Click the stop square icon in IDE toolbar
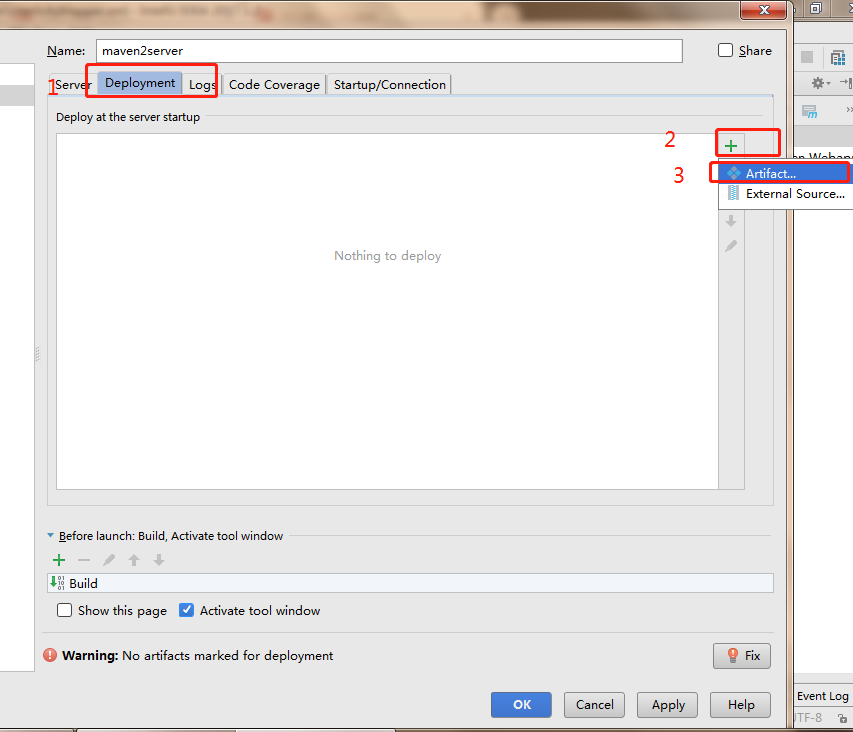853x732 pixels. click(x=807, y=57)
